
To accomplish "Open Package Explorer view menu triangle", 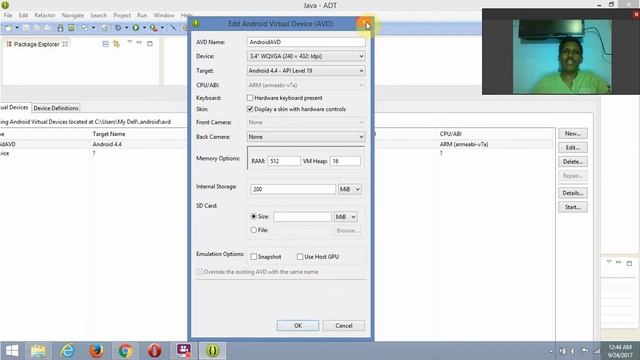I will tap(129, 42).
